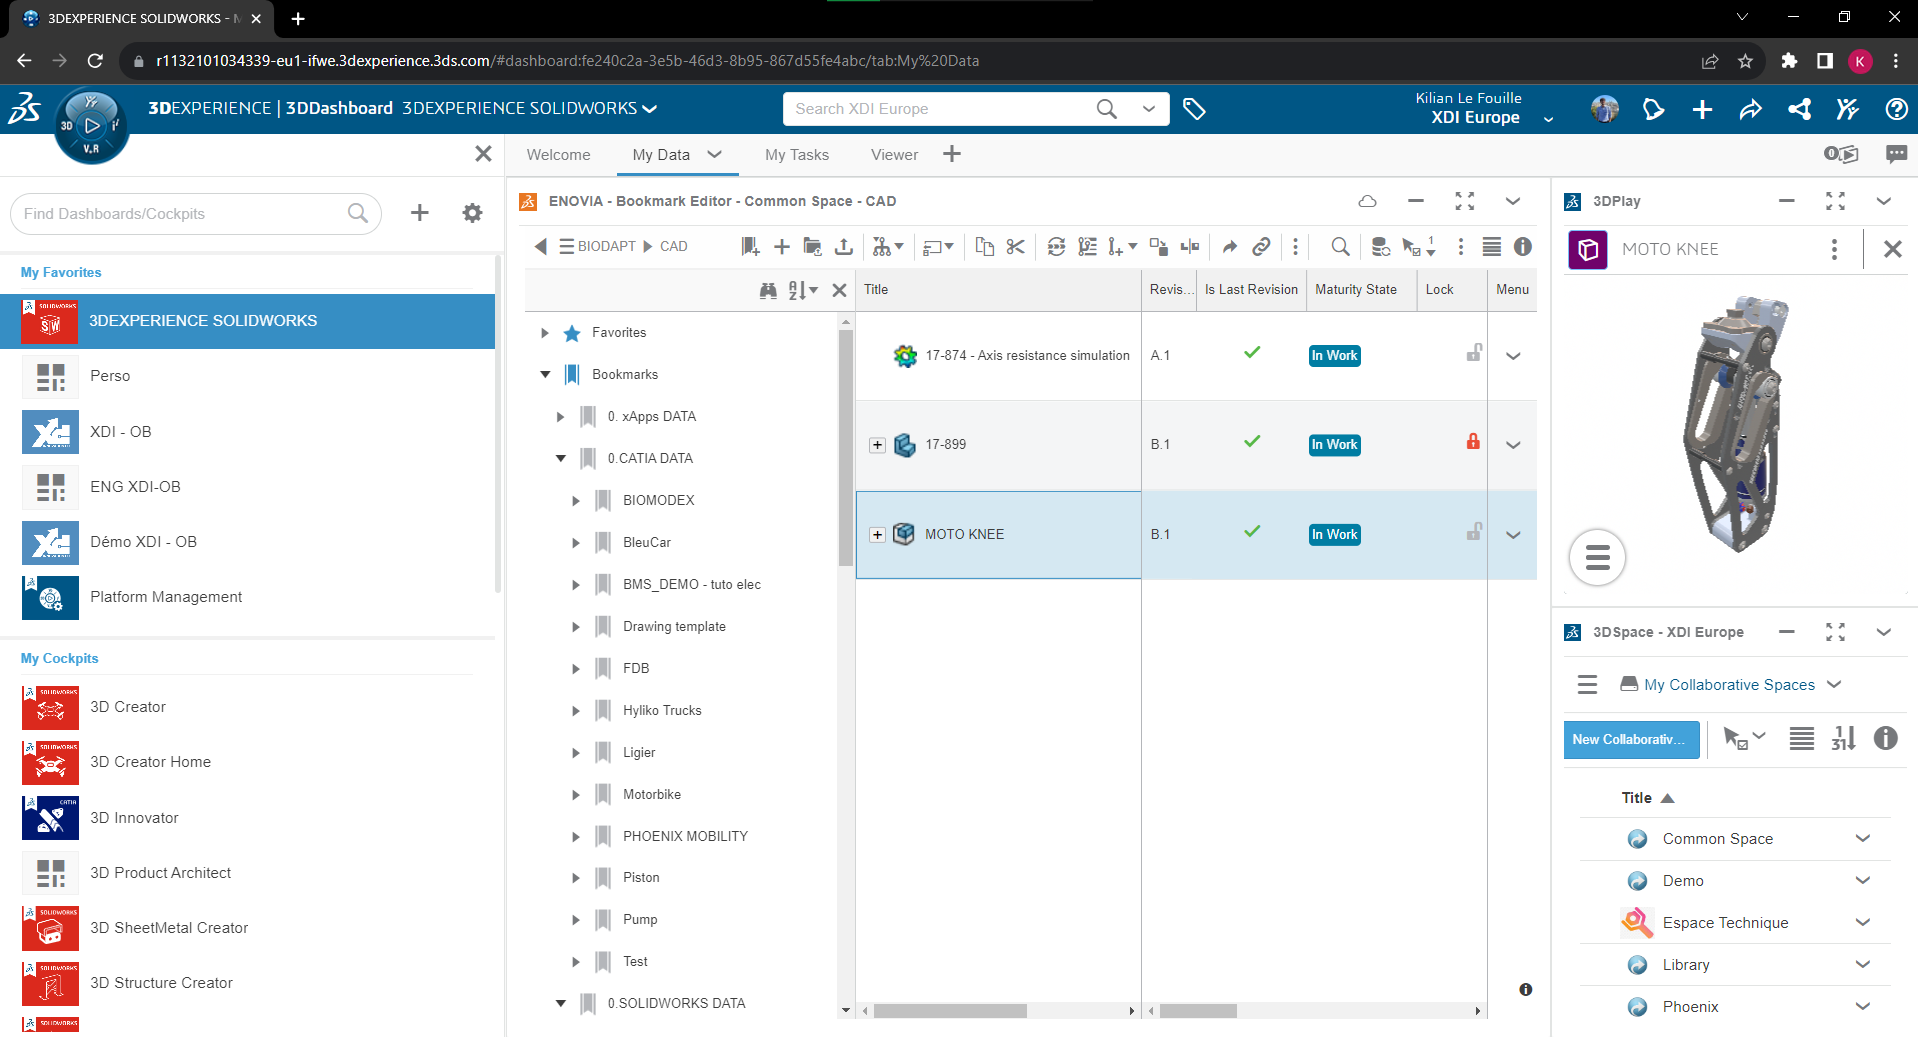Screen dimensions: 1918x1037
Task: Toggle lock for 17-874 Axis resistance row
Action: (1473, 352)
